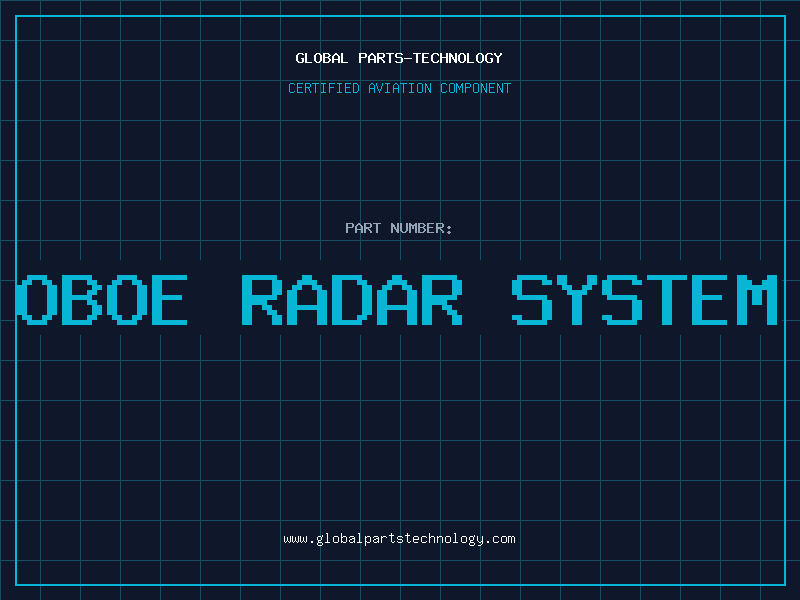Click the letter Y in SYSTEM

(x=578, y=300)
